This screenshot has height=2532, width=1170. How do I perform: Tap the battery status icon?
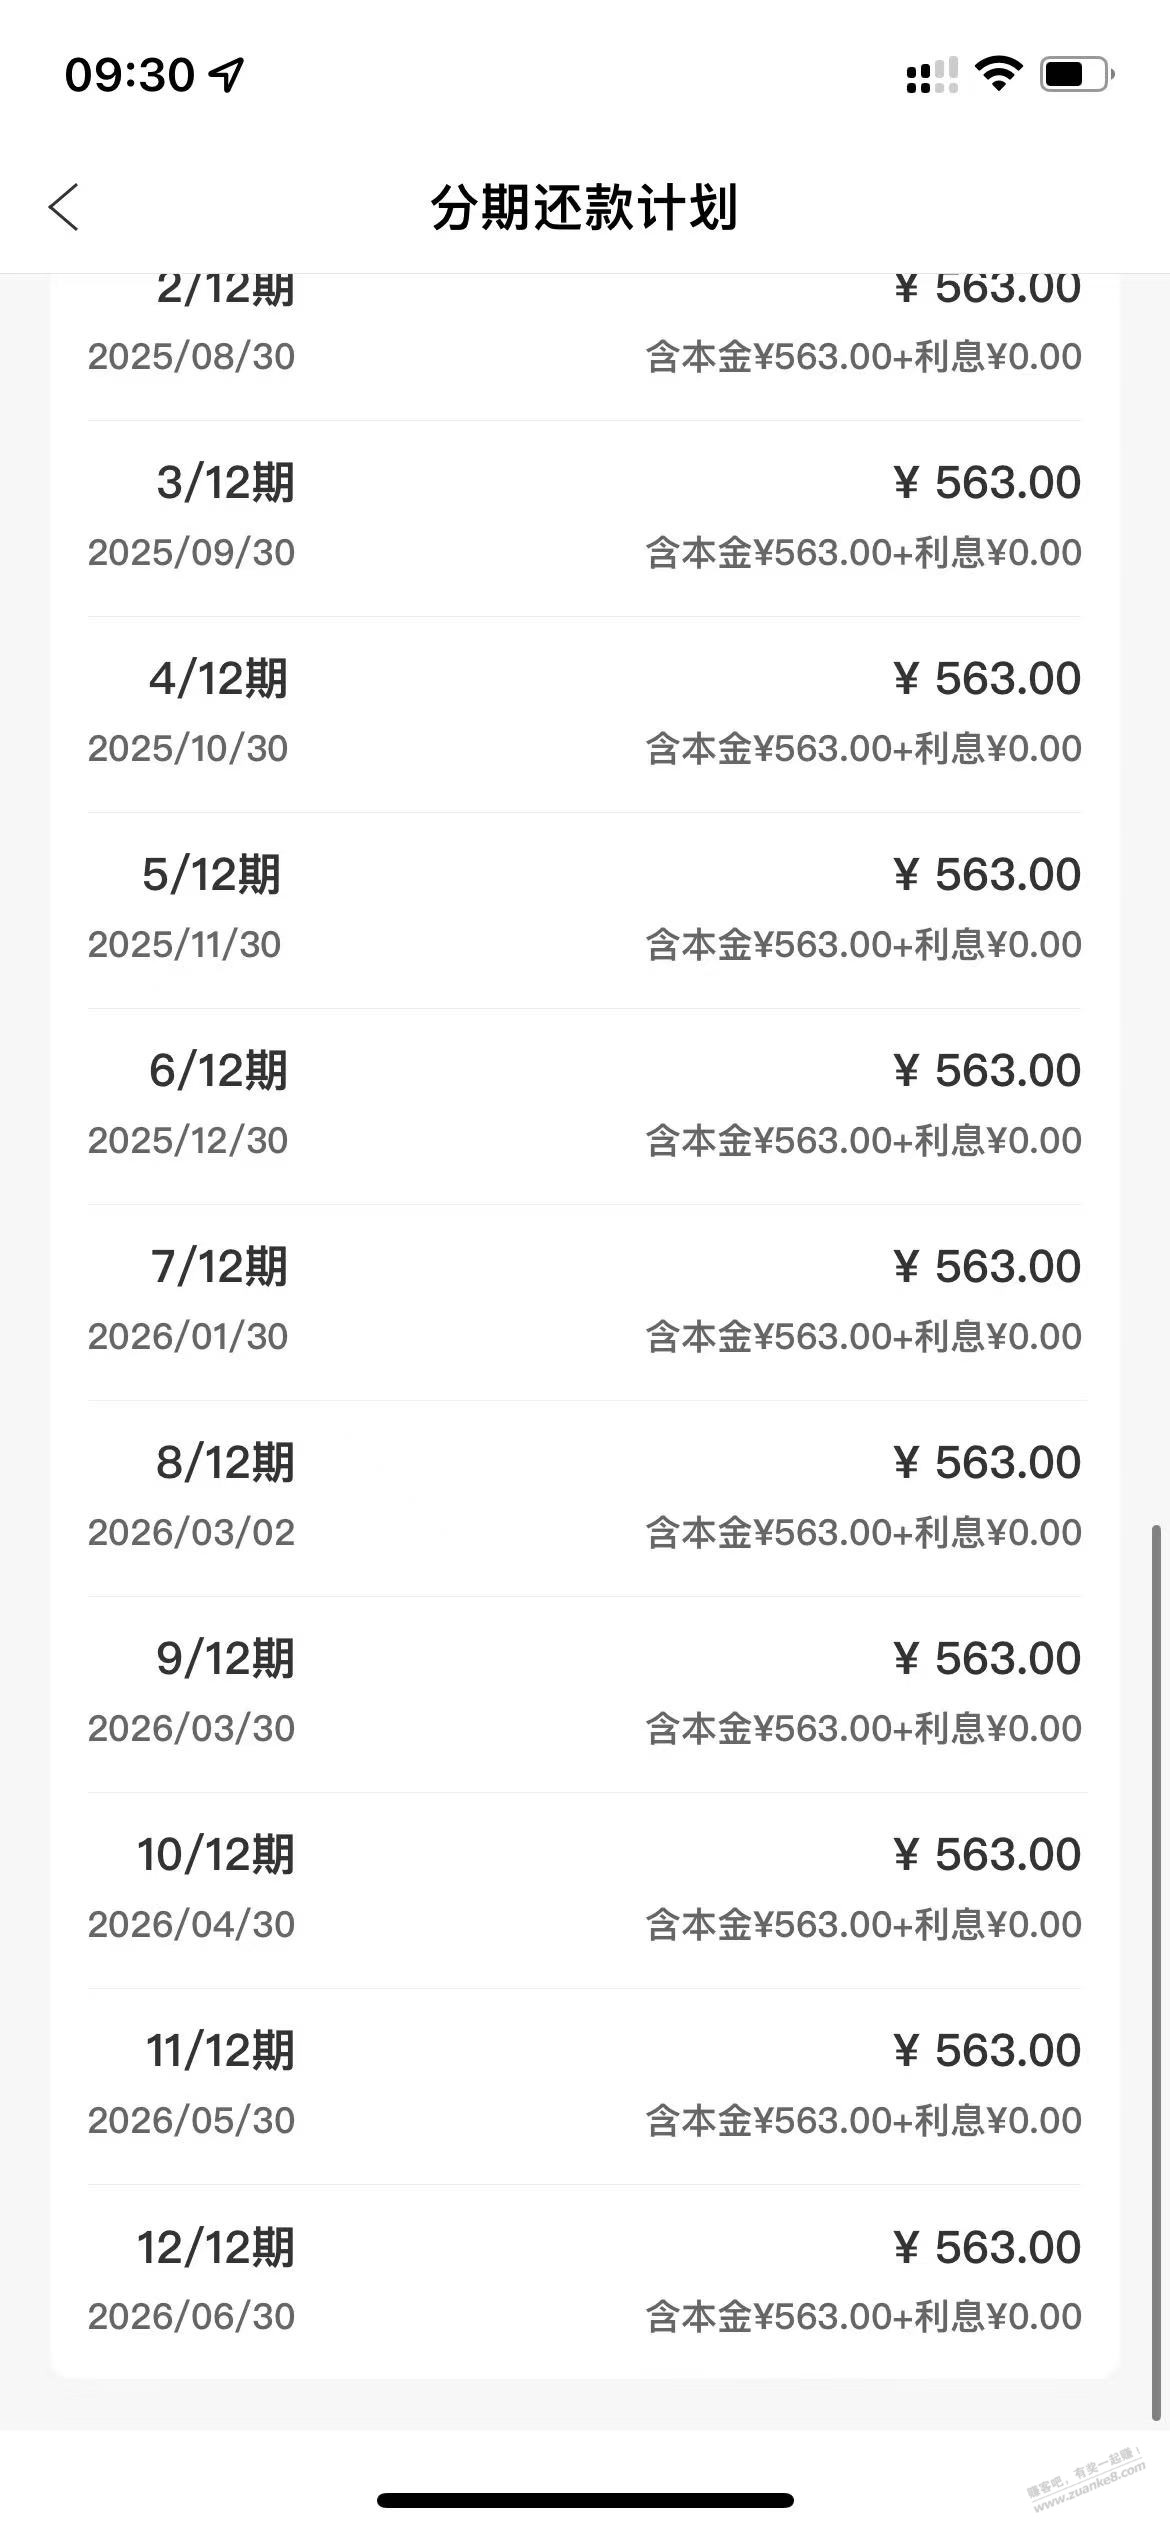(x=1078, y=75)
